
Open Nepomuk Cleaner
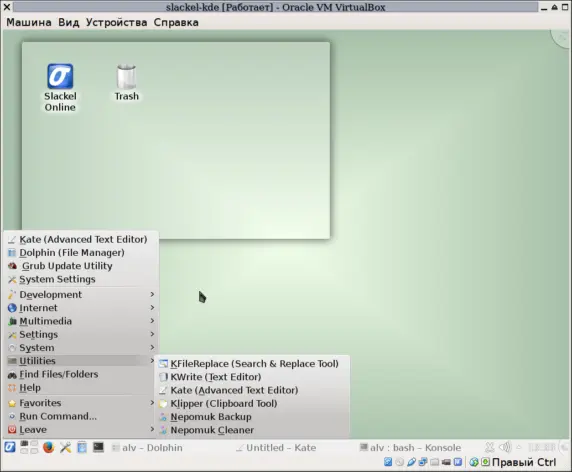click(x=252, y=430)
